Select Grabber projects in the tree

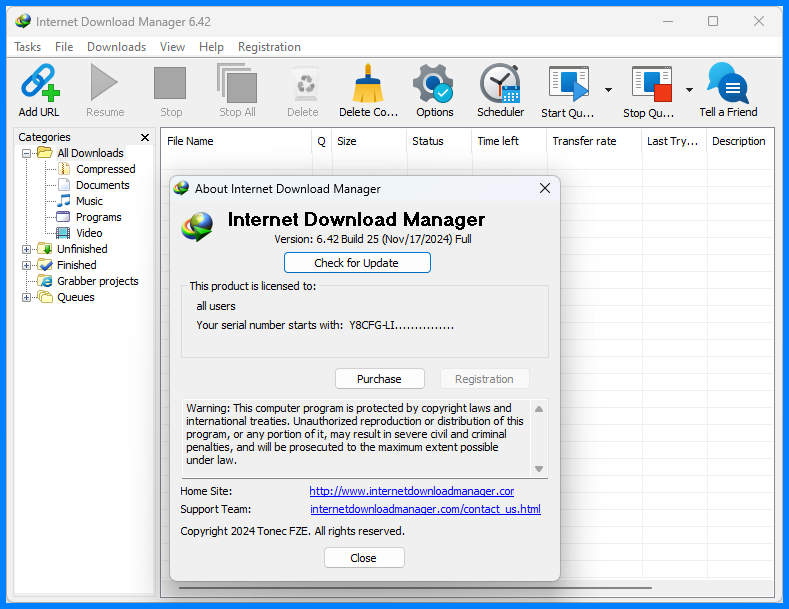(98, 281)
